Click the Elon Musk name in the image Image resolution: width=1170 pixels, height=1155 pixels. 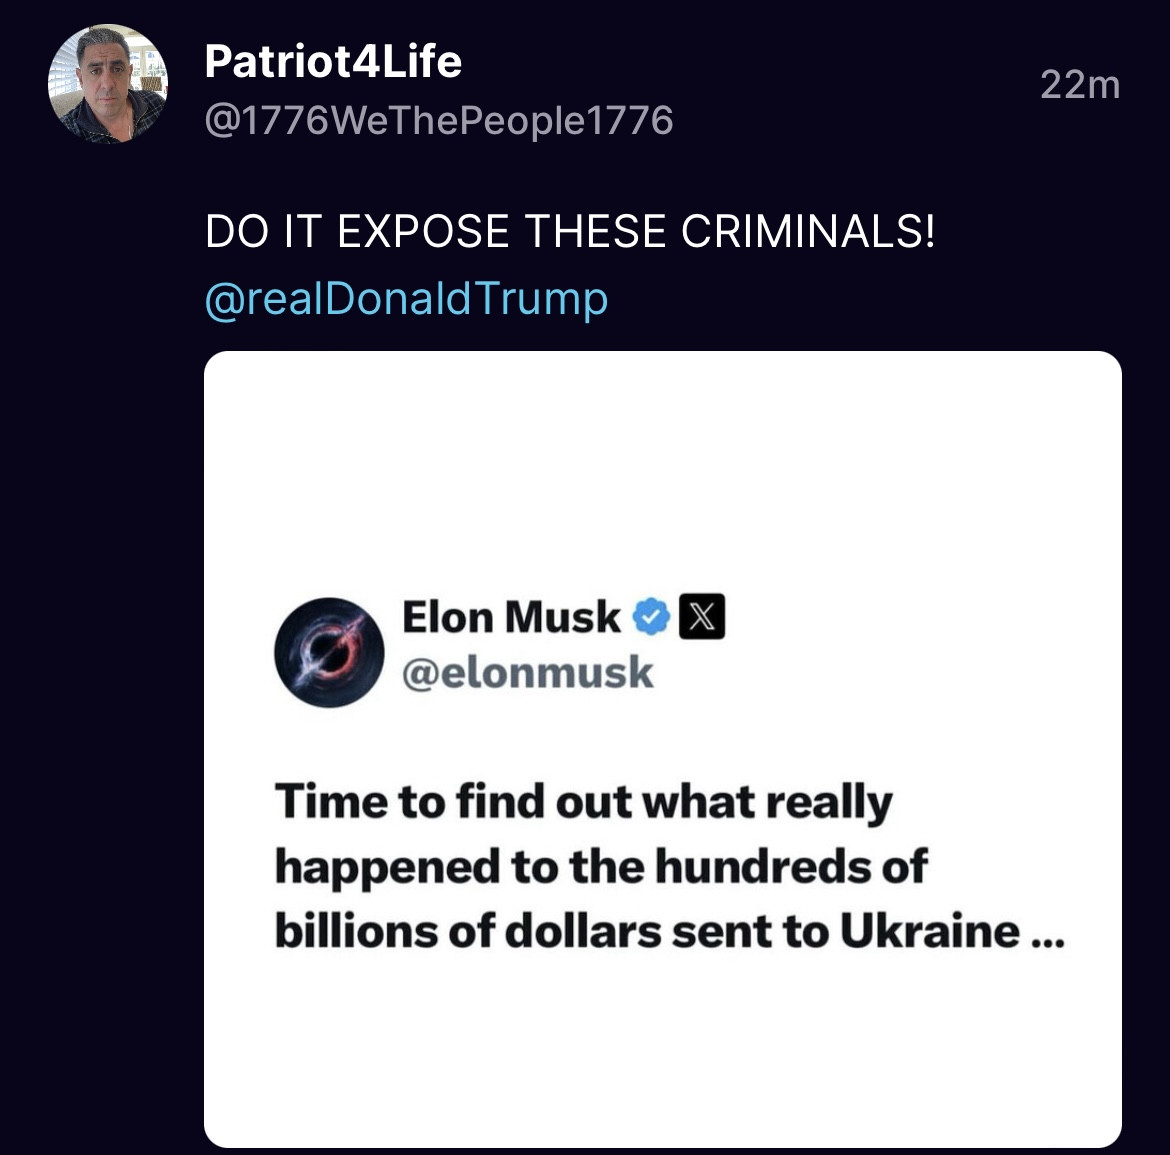[511, 617]
